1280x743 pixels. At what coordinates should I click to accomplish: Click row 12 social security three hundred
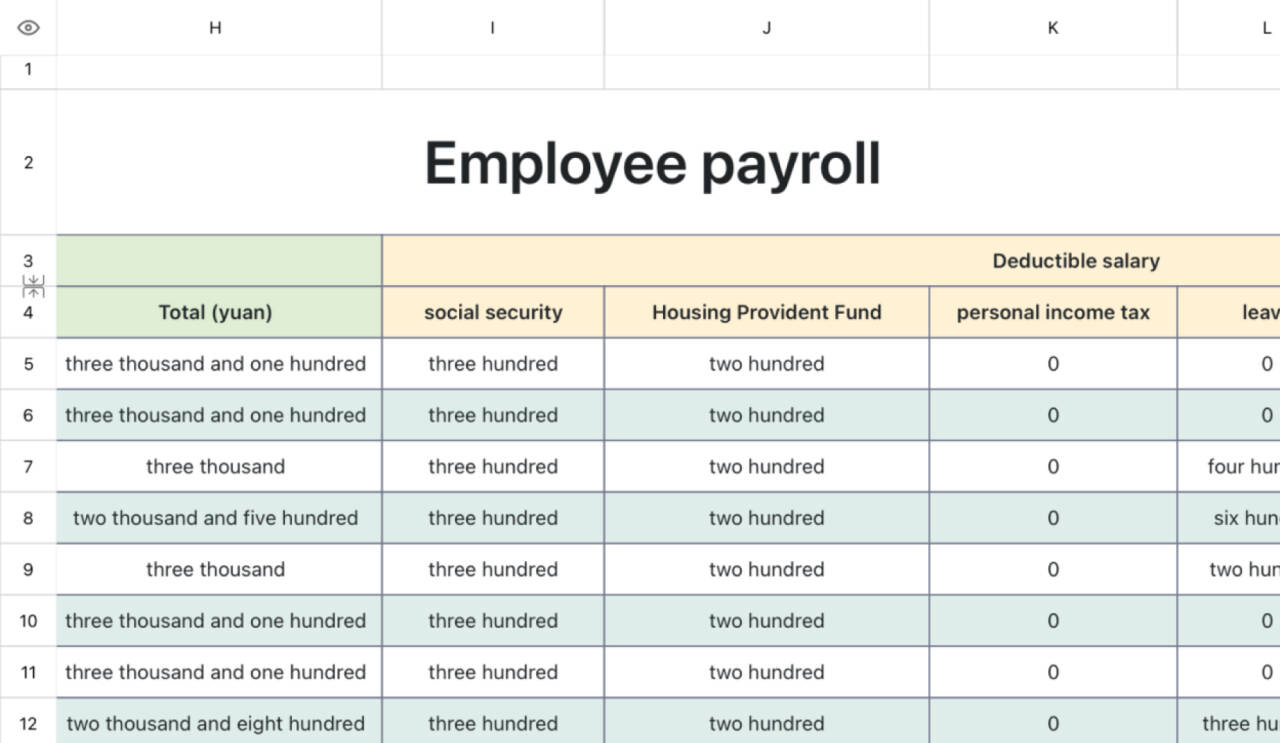[x=493, y=722]
